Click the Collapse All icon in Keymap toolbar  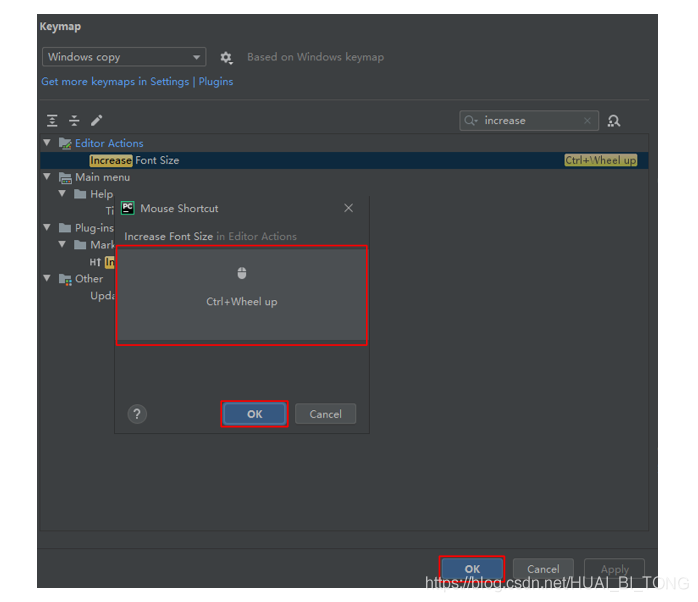[74, 120]
